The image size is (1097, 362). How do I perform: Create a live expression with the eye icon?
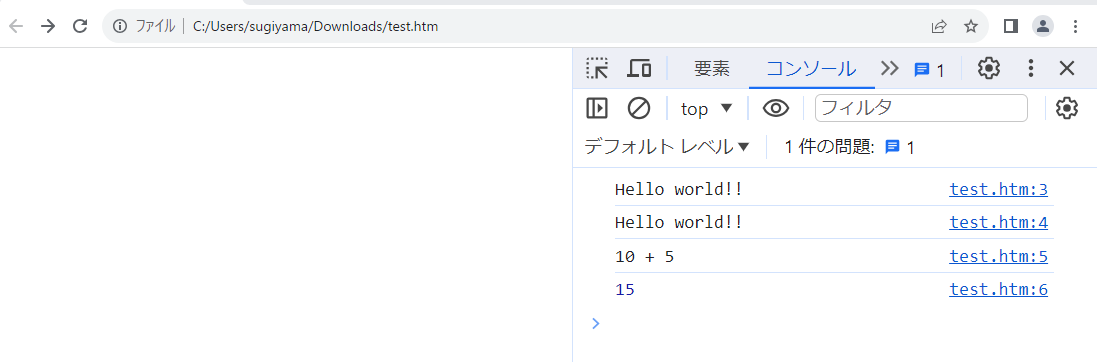click(776, 109)
